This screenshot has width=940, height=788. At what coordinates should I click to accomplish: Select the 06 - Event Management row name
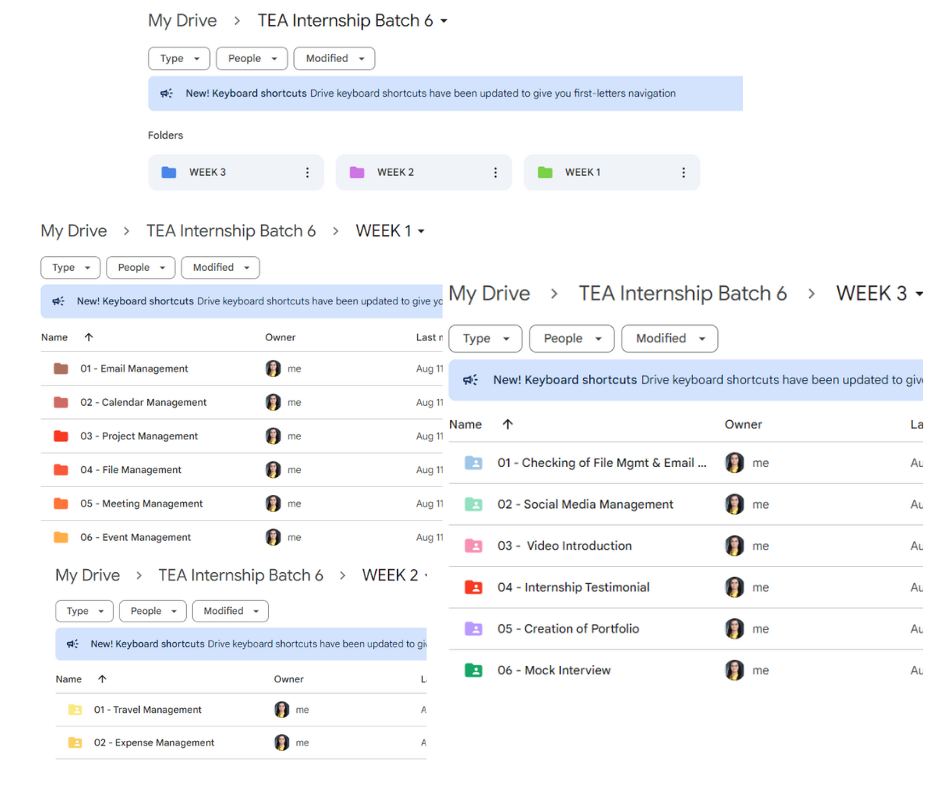point(135,537)
